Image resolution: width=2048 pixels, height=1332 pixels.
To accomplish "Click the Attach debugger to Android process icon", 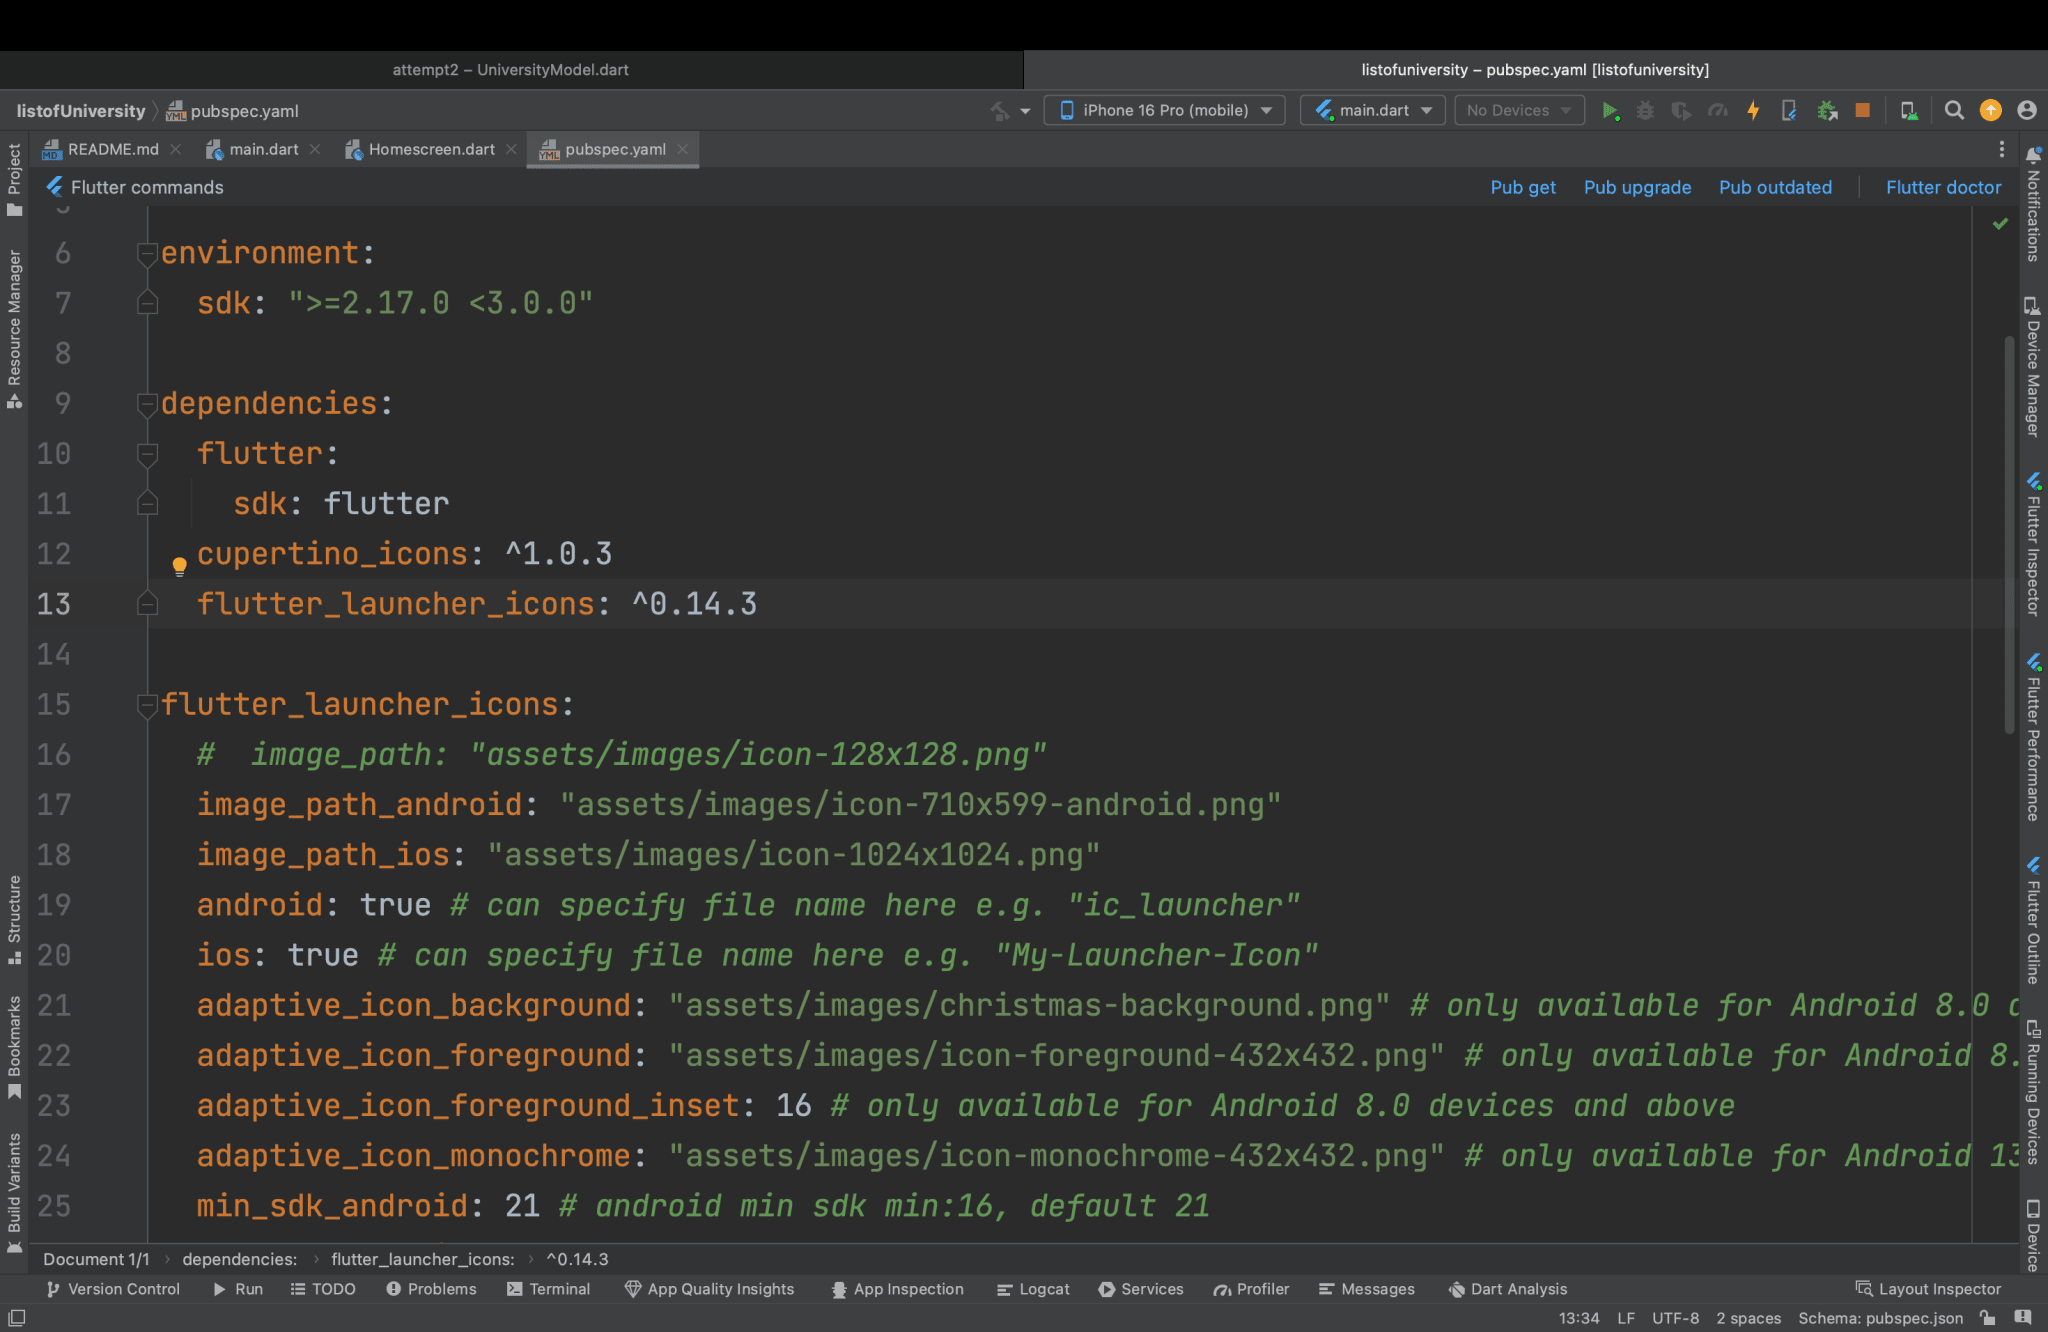I will [x=1827, y=111].
